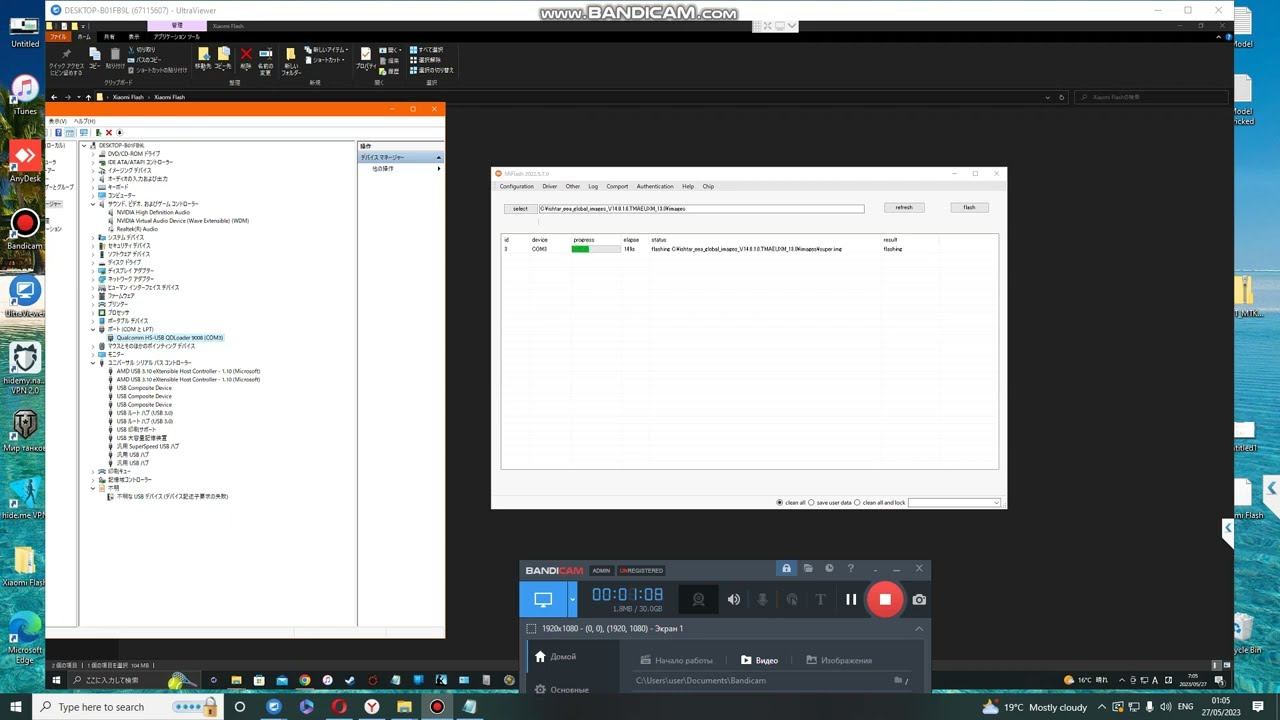Screen dimensions: 1280x720
Task: Open Bandicam output folder icon in title bar
Action: pos(808,569)
